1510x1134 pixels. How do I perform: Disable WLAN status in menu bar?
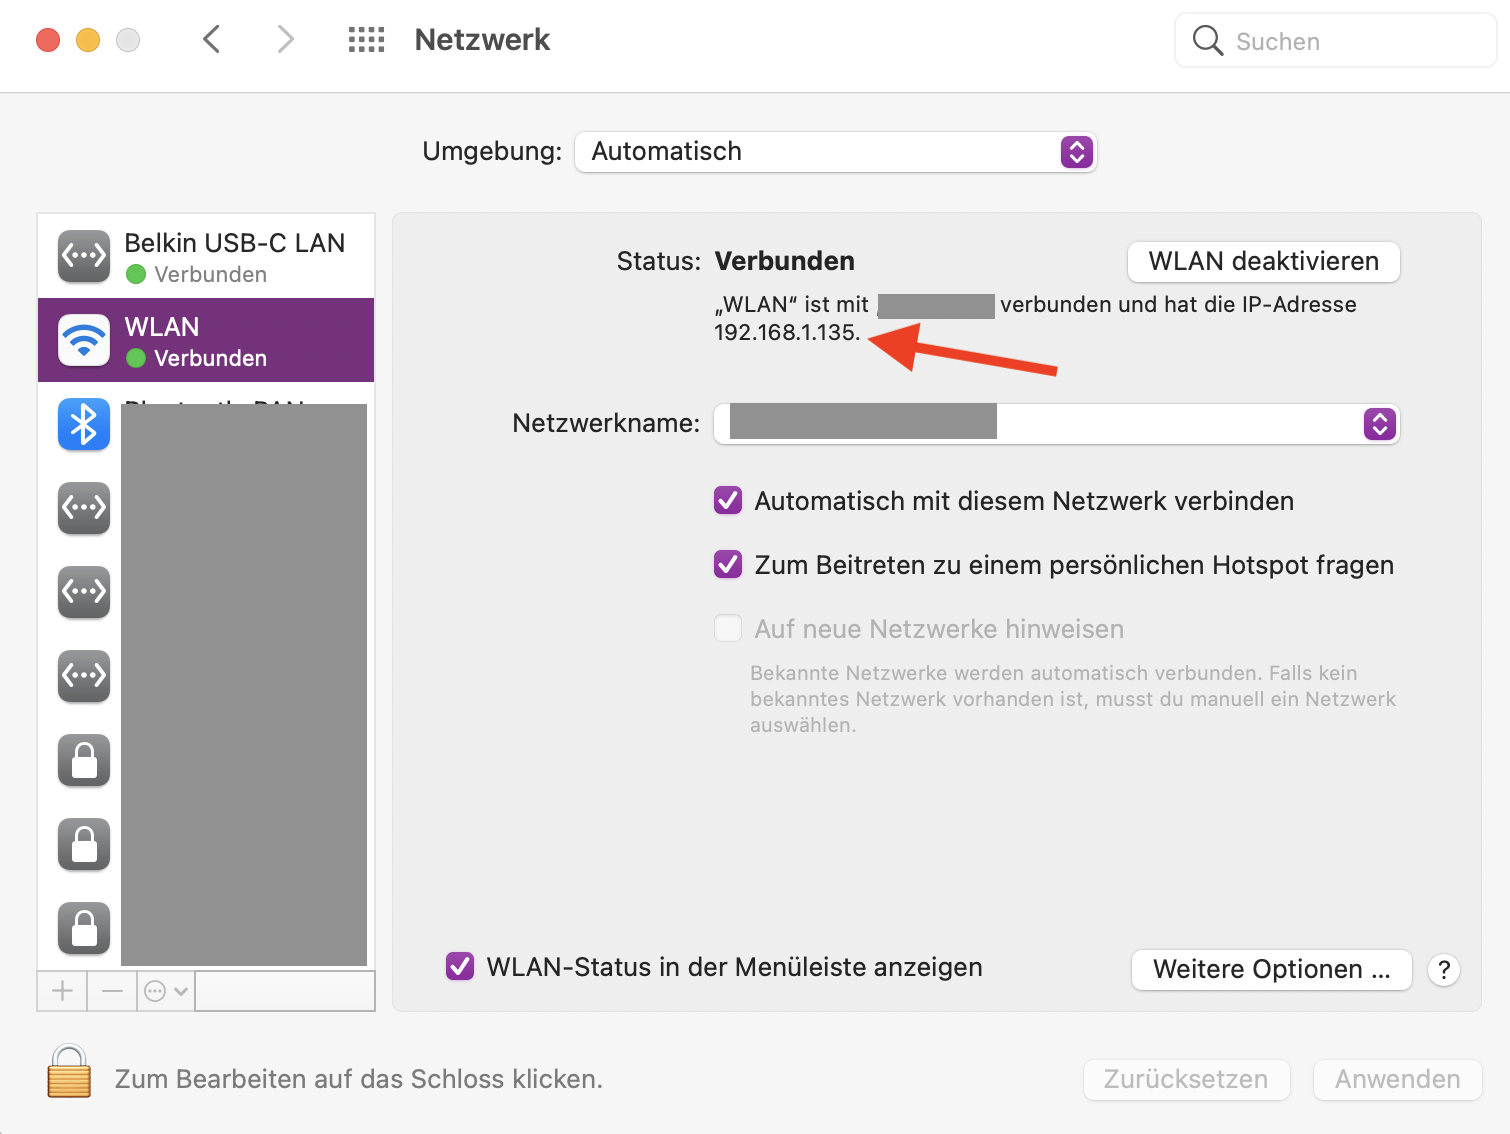(x=460, y=966)
